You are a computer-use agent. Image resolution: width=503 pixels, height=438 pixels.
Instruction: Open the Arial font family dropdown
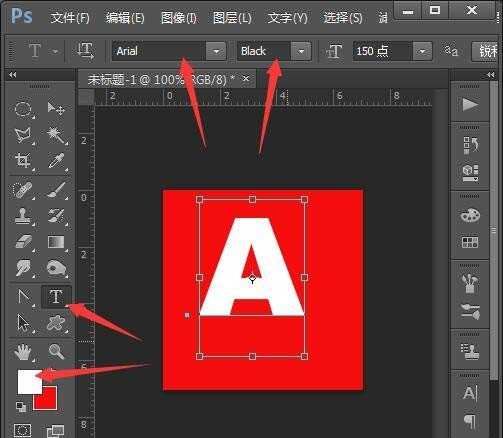[216, 51]
